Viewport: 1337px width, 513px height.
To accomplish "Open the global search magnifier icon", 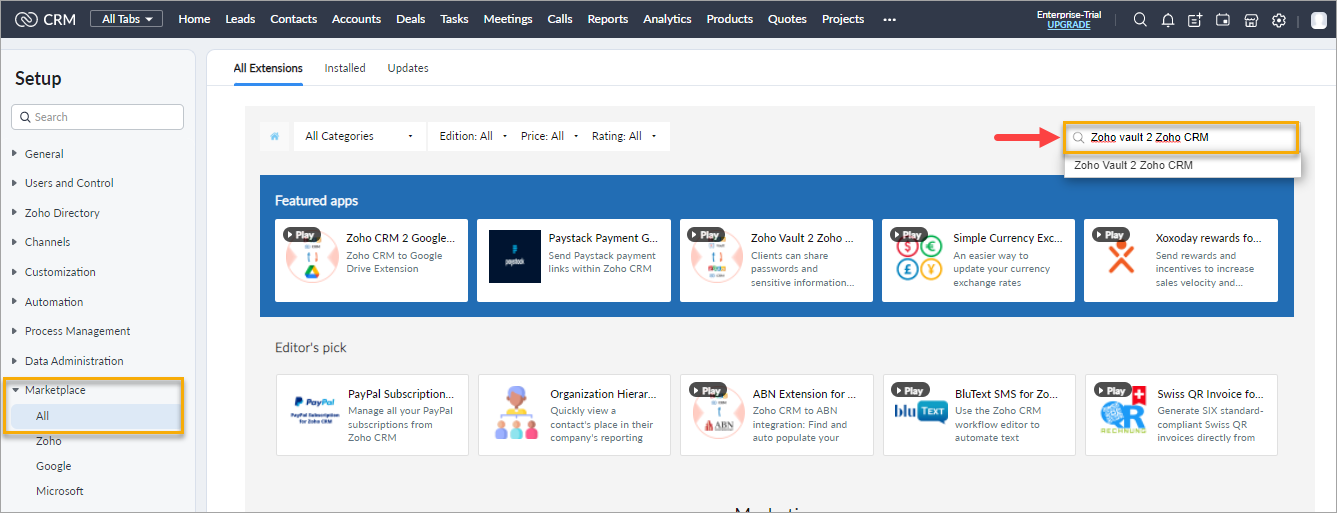I will pyautogui.click(x=1140, y=20).
